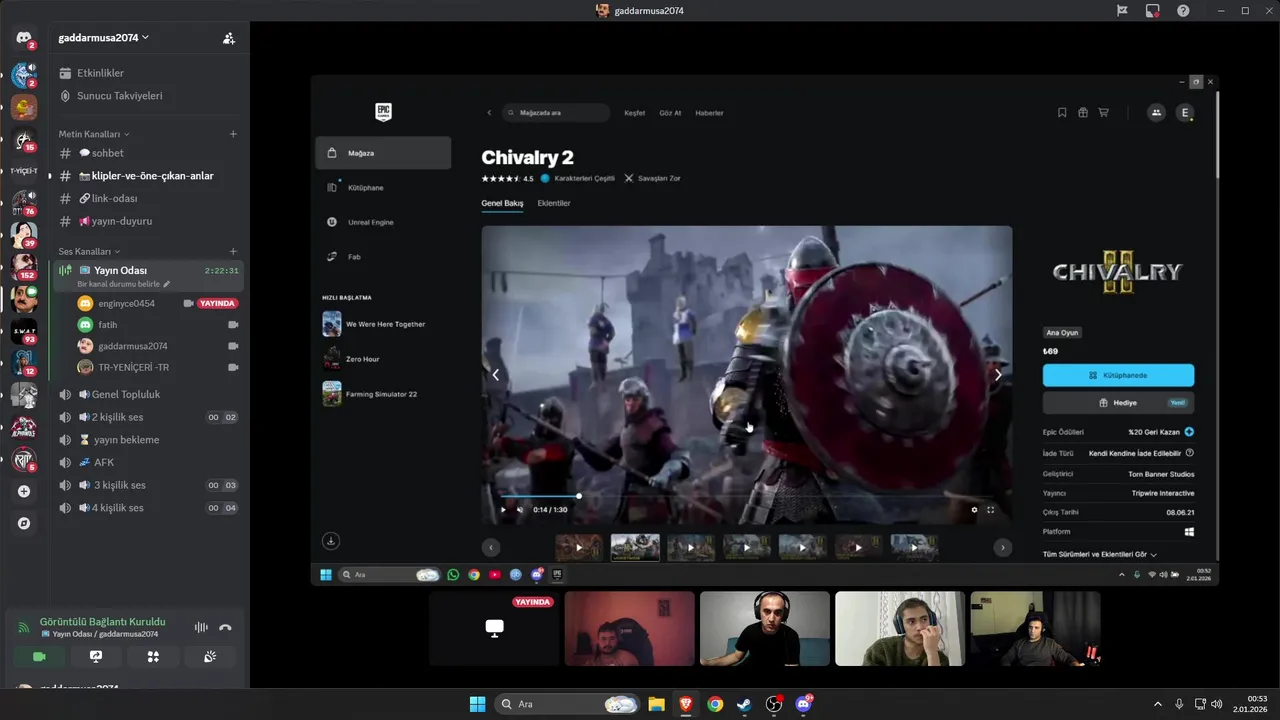Move thumbnail strip back with left chevron
The image size is (1280, 720).
pos(491,547)
